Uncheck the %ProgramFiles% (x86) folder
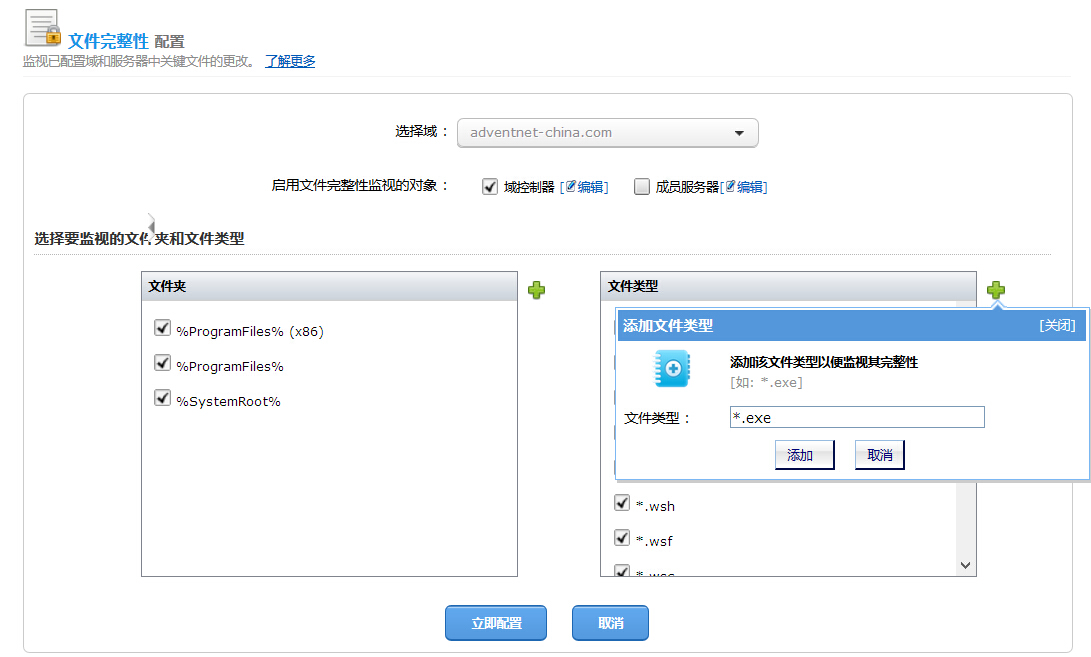The height and width of the screenshot is (657, 1091). [x=162, y=328]
